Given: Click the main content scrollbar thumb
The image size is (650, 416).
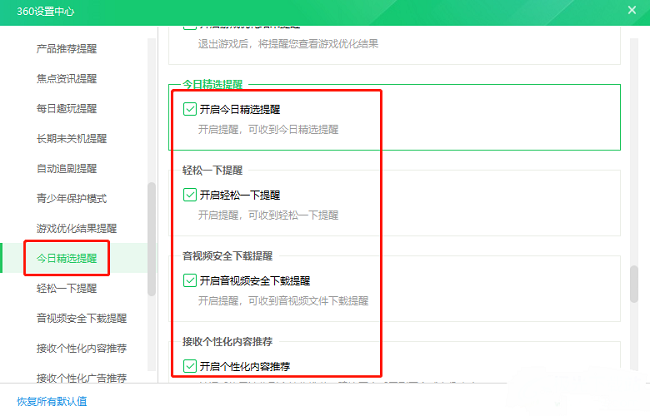Looking at the screenshot, I should tap(634, 284).
